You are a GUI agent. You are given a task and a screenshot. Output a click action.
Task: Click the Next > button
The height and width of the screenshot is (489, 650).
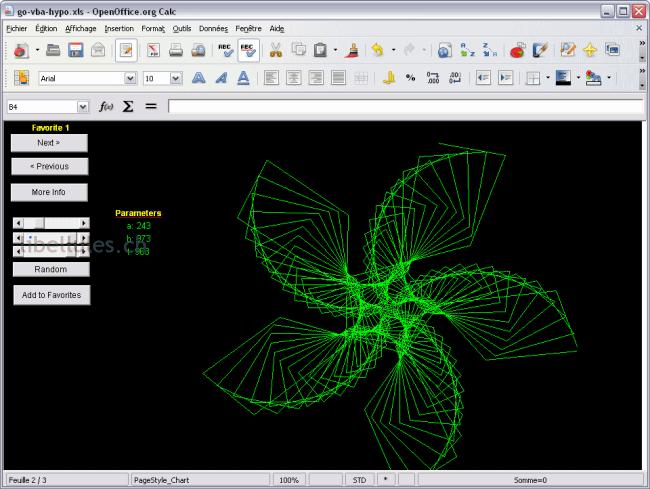(x=49, y=143)
